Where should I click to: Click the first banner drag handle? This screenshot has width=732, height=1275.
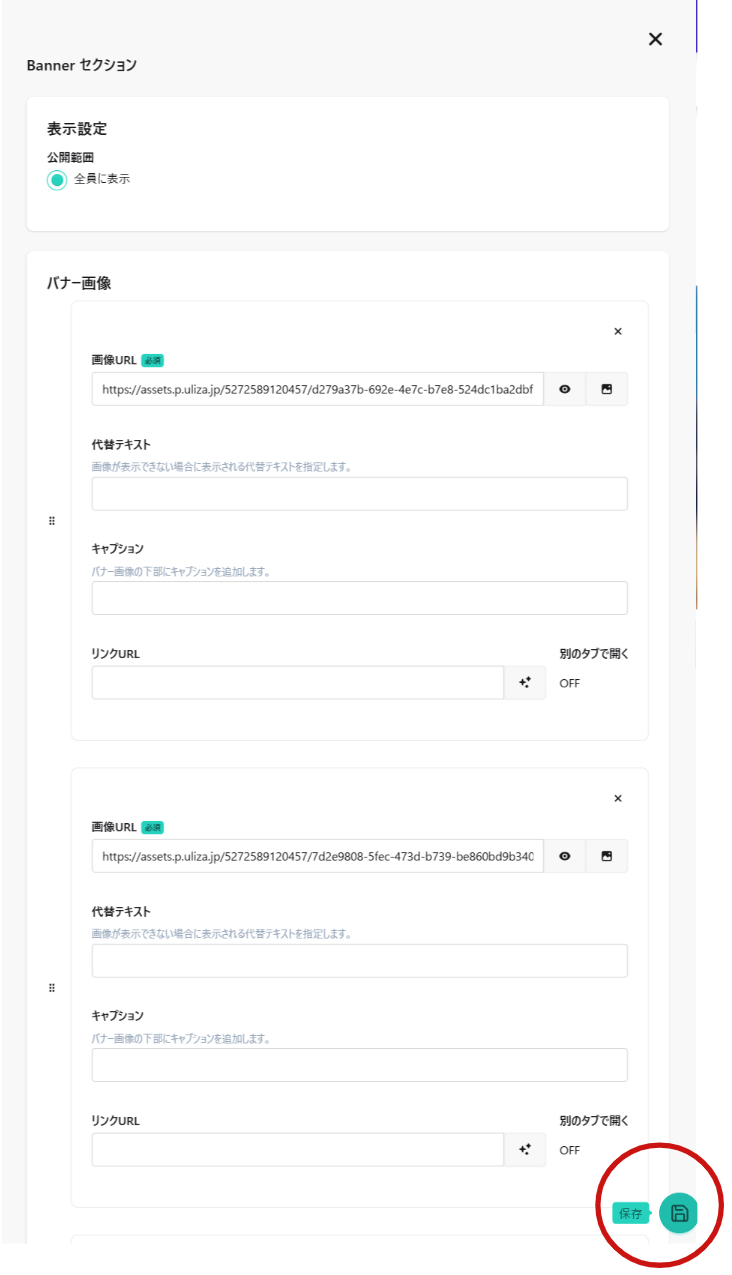click(x=52, y=521)
